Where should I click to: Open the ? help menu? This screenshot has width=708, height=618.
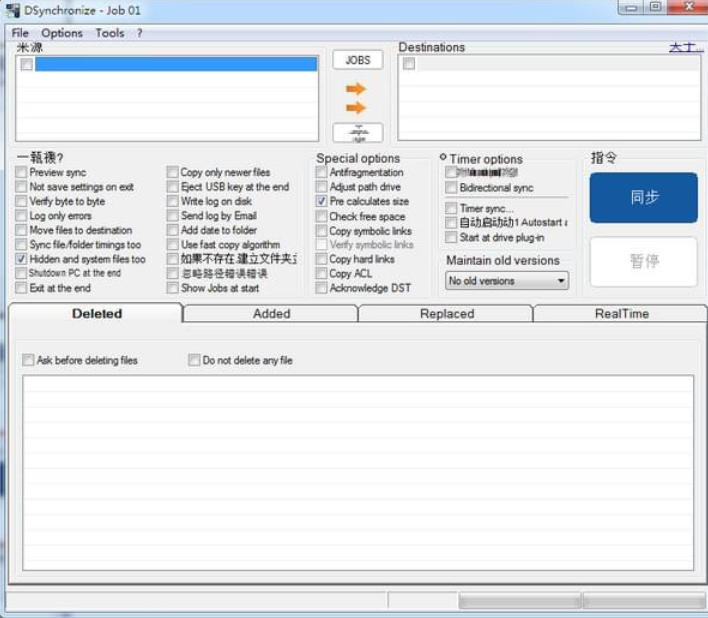(x=140, y=33)
